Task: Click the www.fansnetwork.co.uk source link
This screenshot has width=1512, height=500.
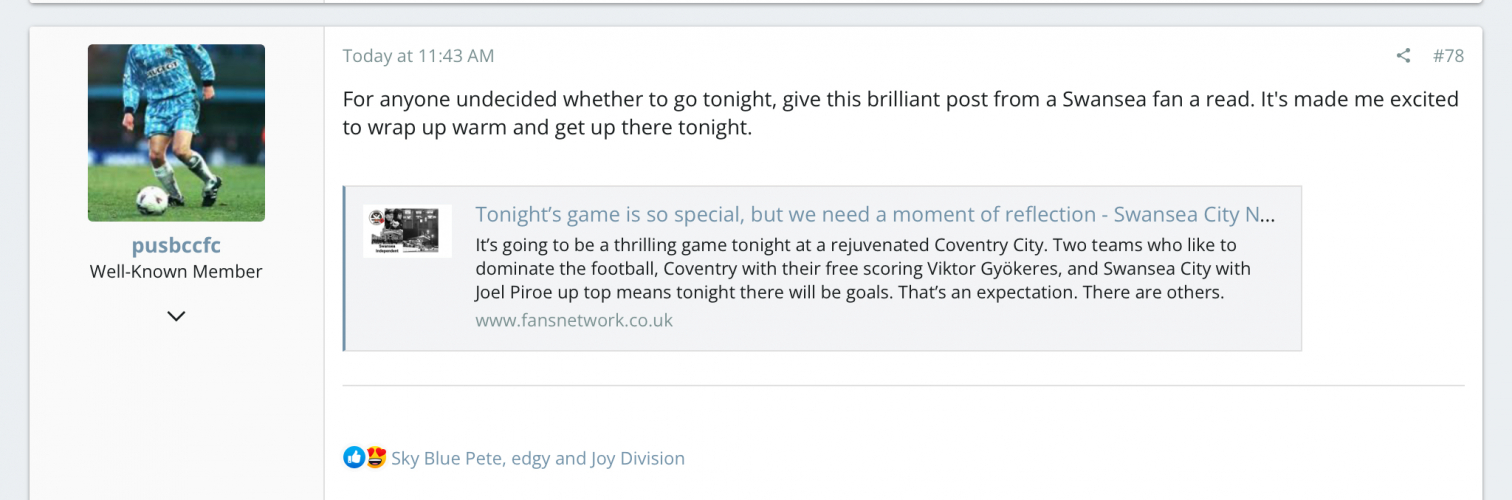Action: [x=574, y=321]
